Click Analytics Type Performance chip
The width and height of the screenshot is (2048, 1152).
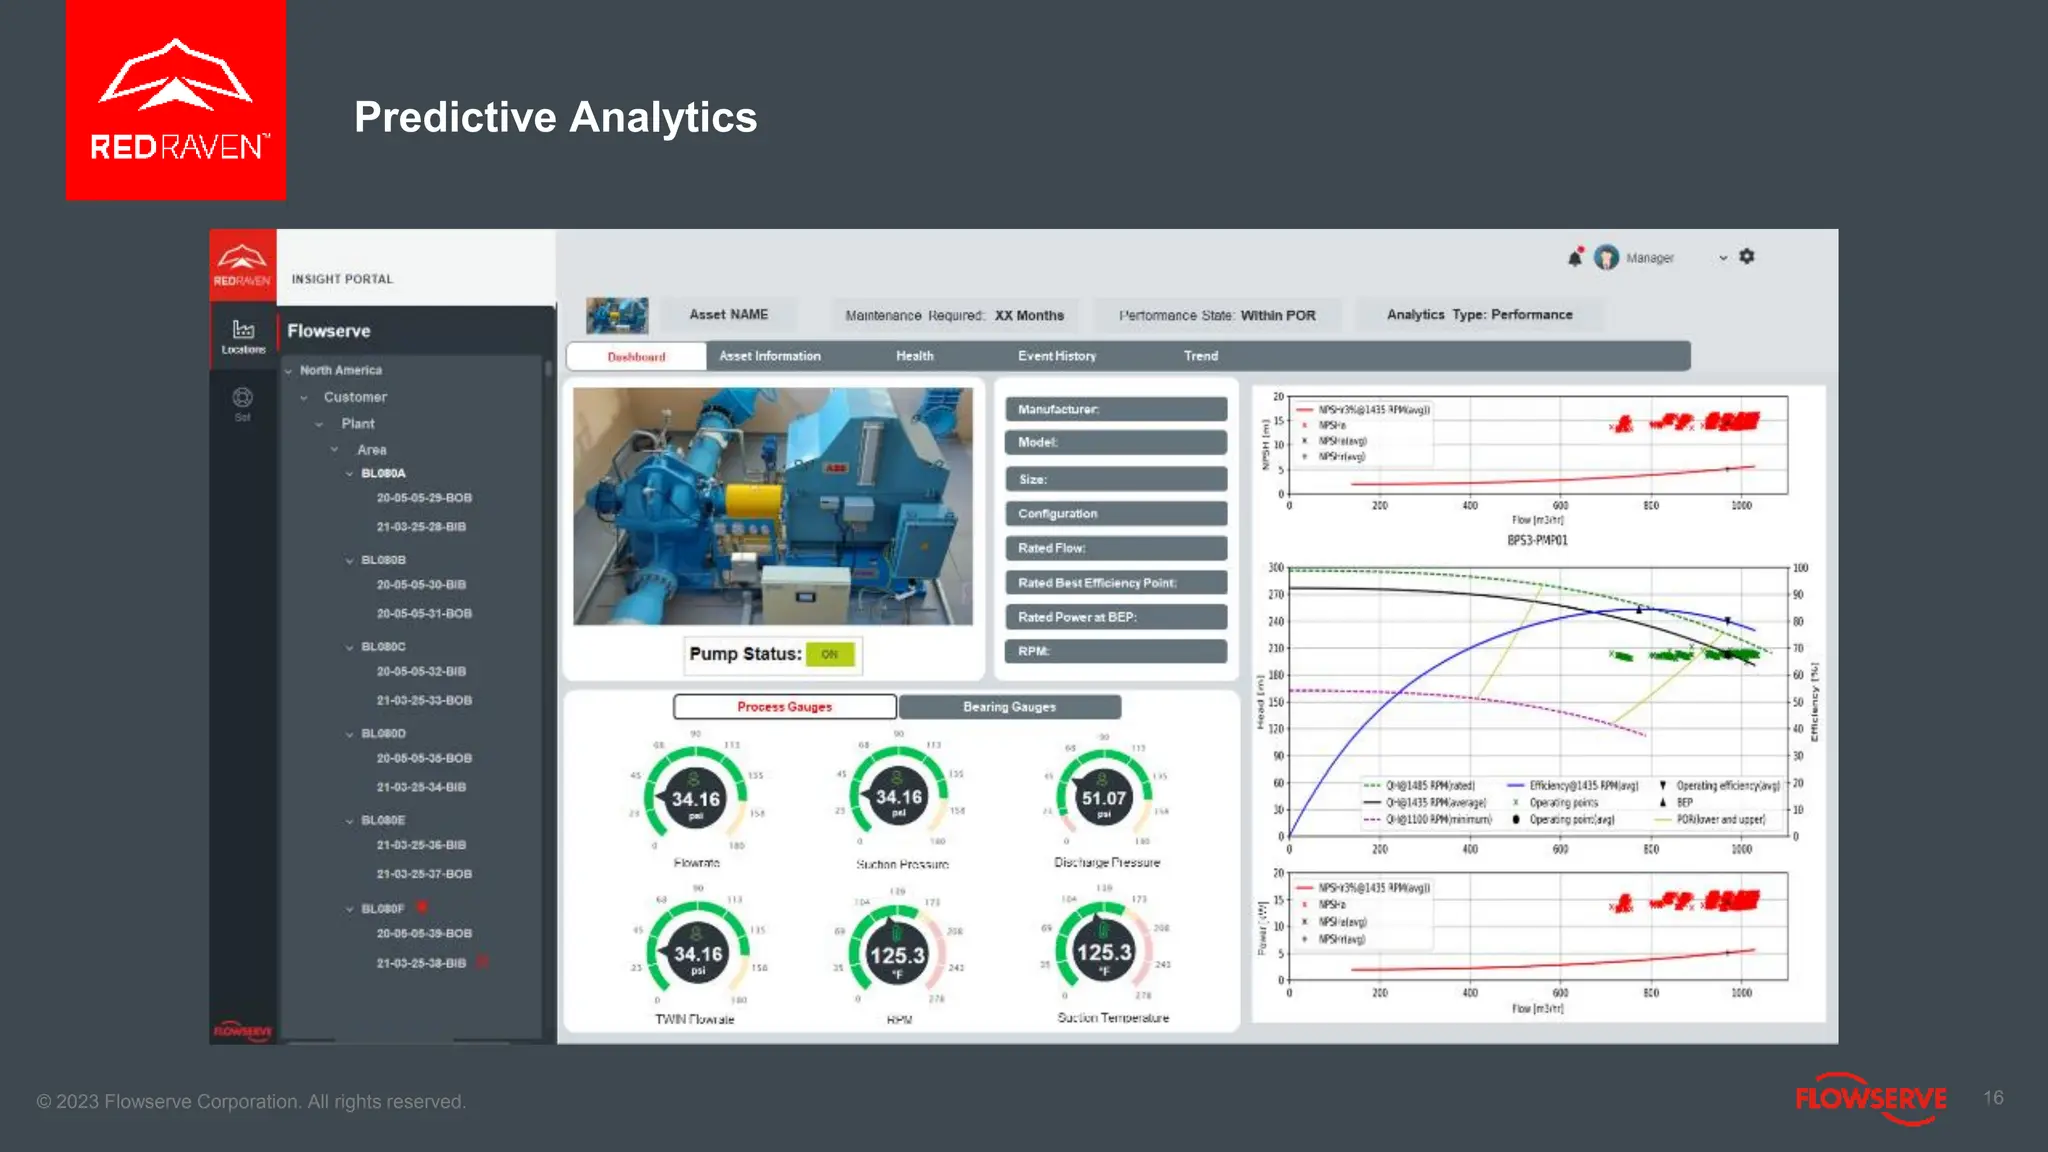(1480, 315)
